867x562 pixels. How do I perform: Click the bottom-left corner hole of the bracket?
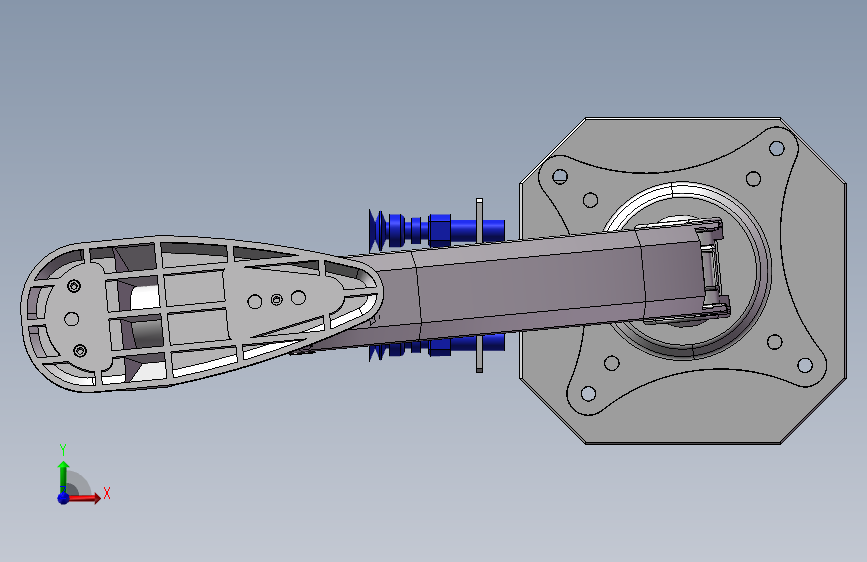click(x=588, y=394)
